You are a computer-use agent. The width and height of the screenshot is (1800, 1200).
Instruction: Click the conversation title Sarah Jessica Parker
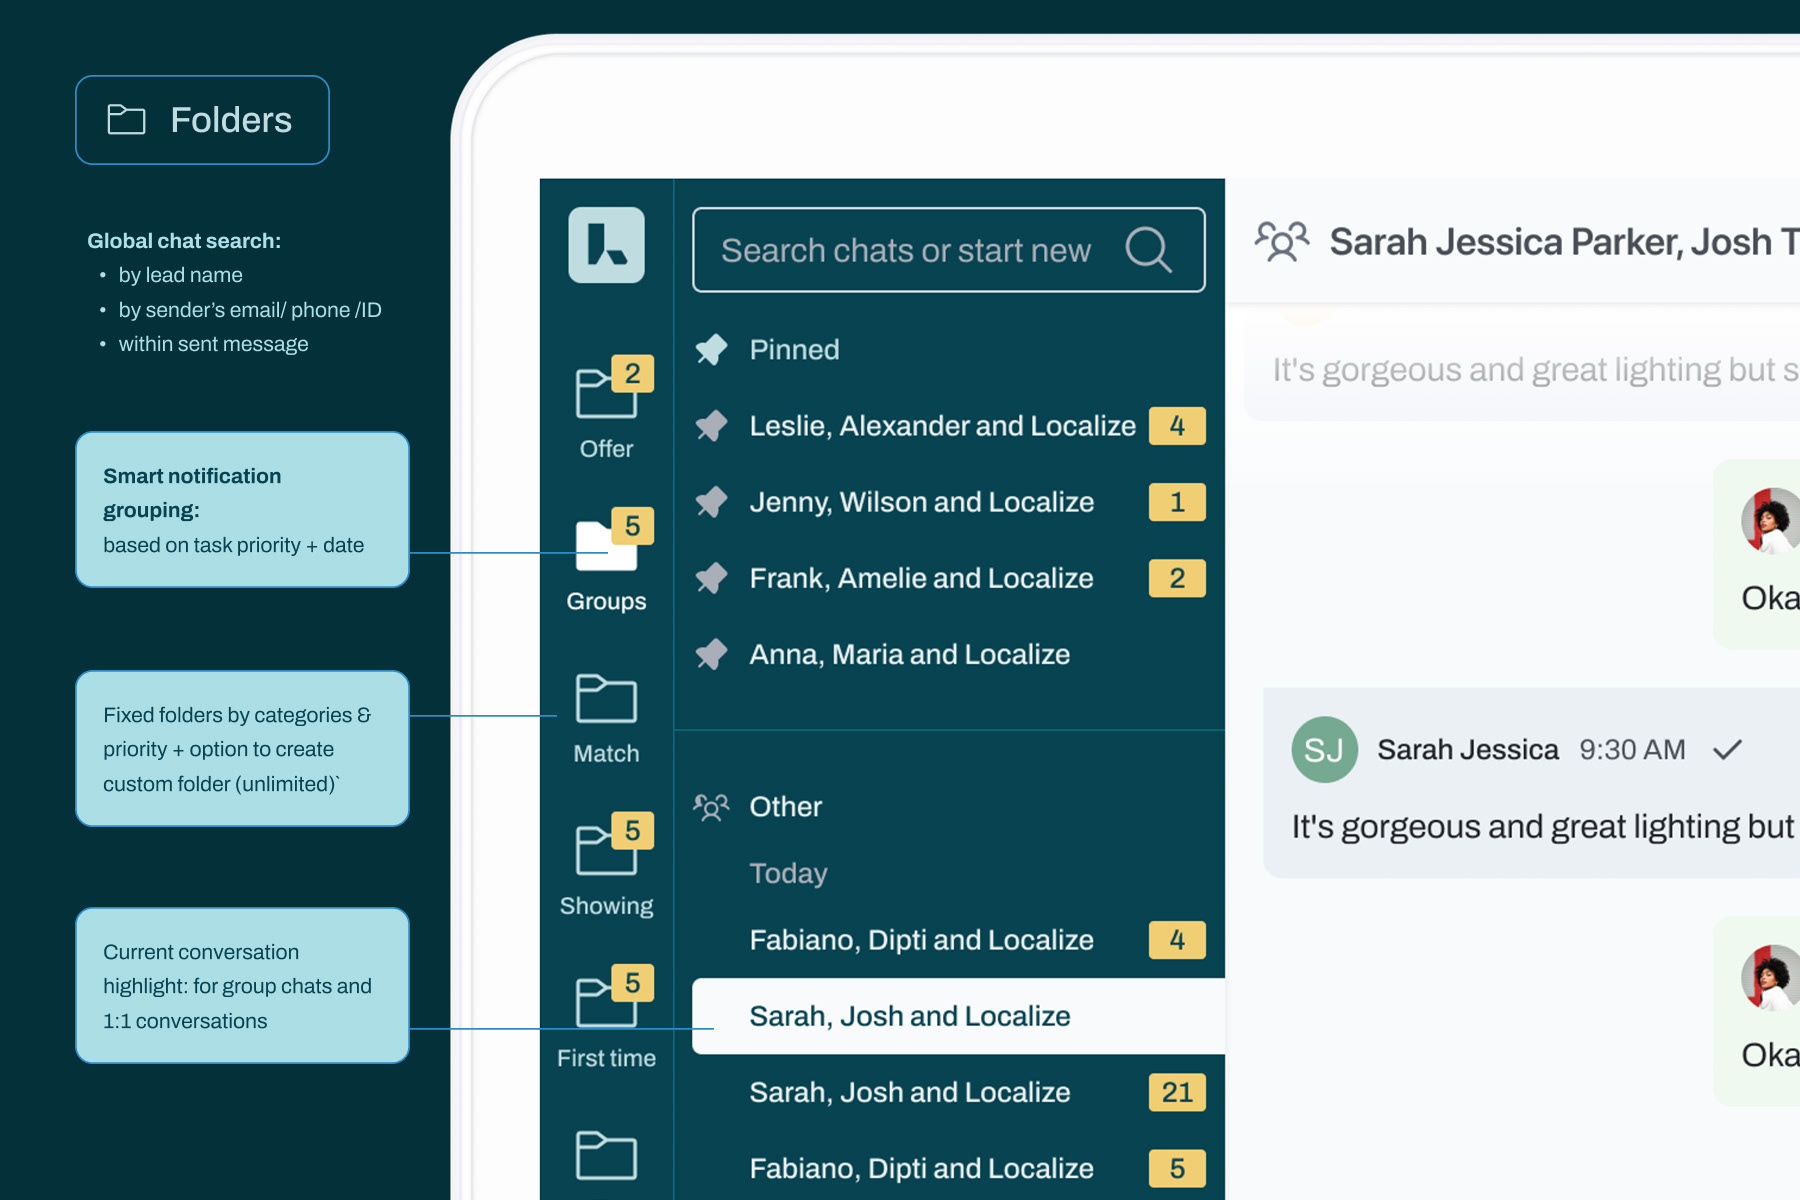(1564, 241)
